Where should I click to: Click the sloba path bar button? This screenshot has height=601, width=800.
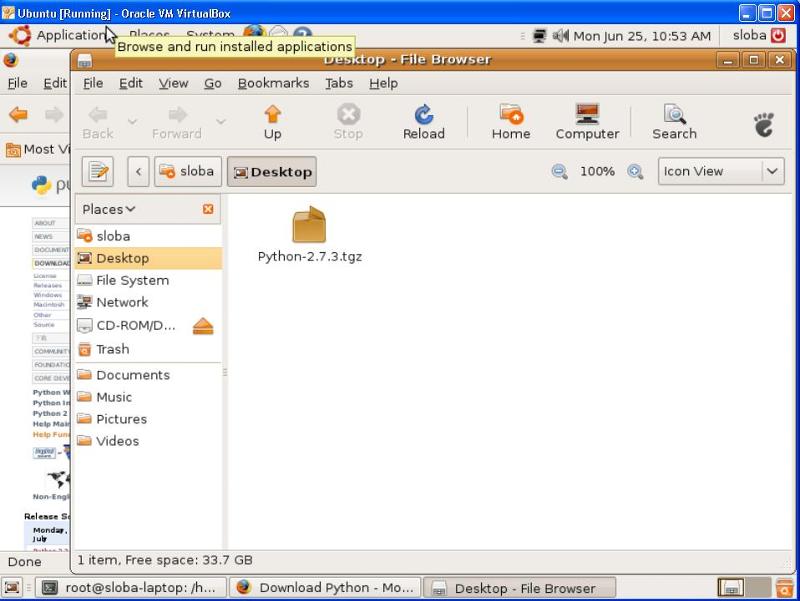tap(188, 171)
